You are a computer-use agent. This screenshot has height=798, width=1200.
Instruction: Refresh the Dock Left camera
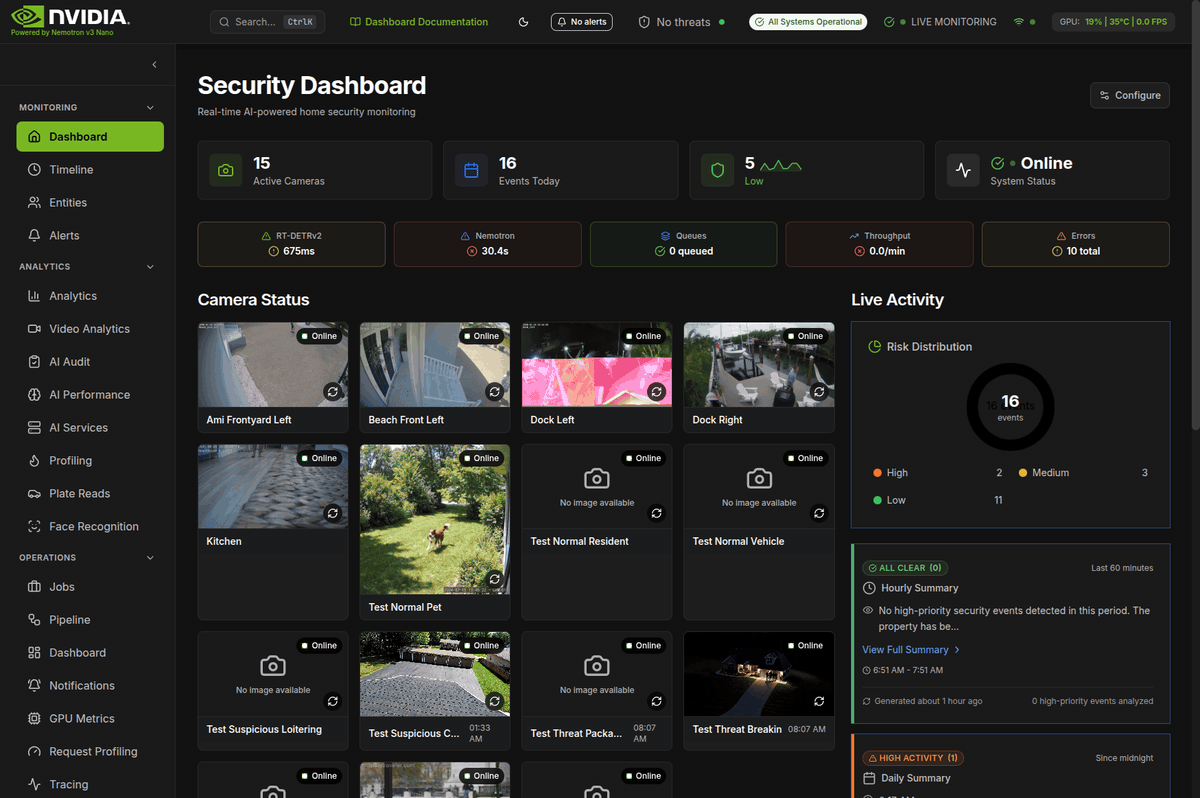657,392
